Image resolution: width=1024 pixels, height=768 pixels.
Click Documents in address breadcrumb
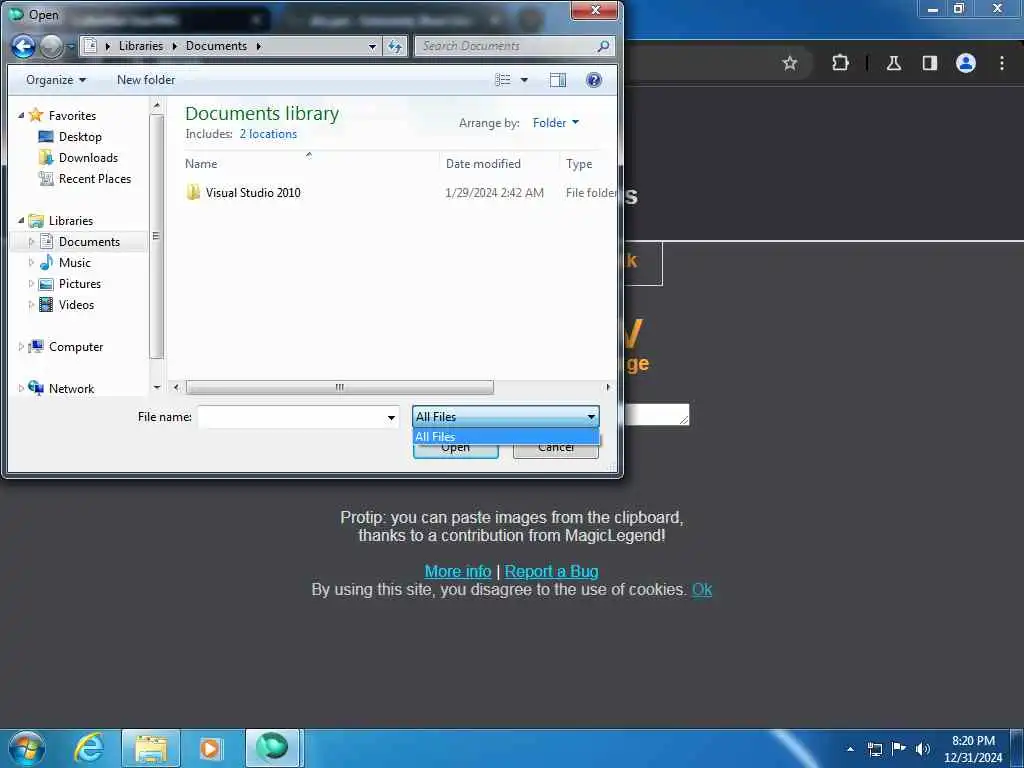coord(216,46)
